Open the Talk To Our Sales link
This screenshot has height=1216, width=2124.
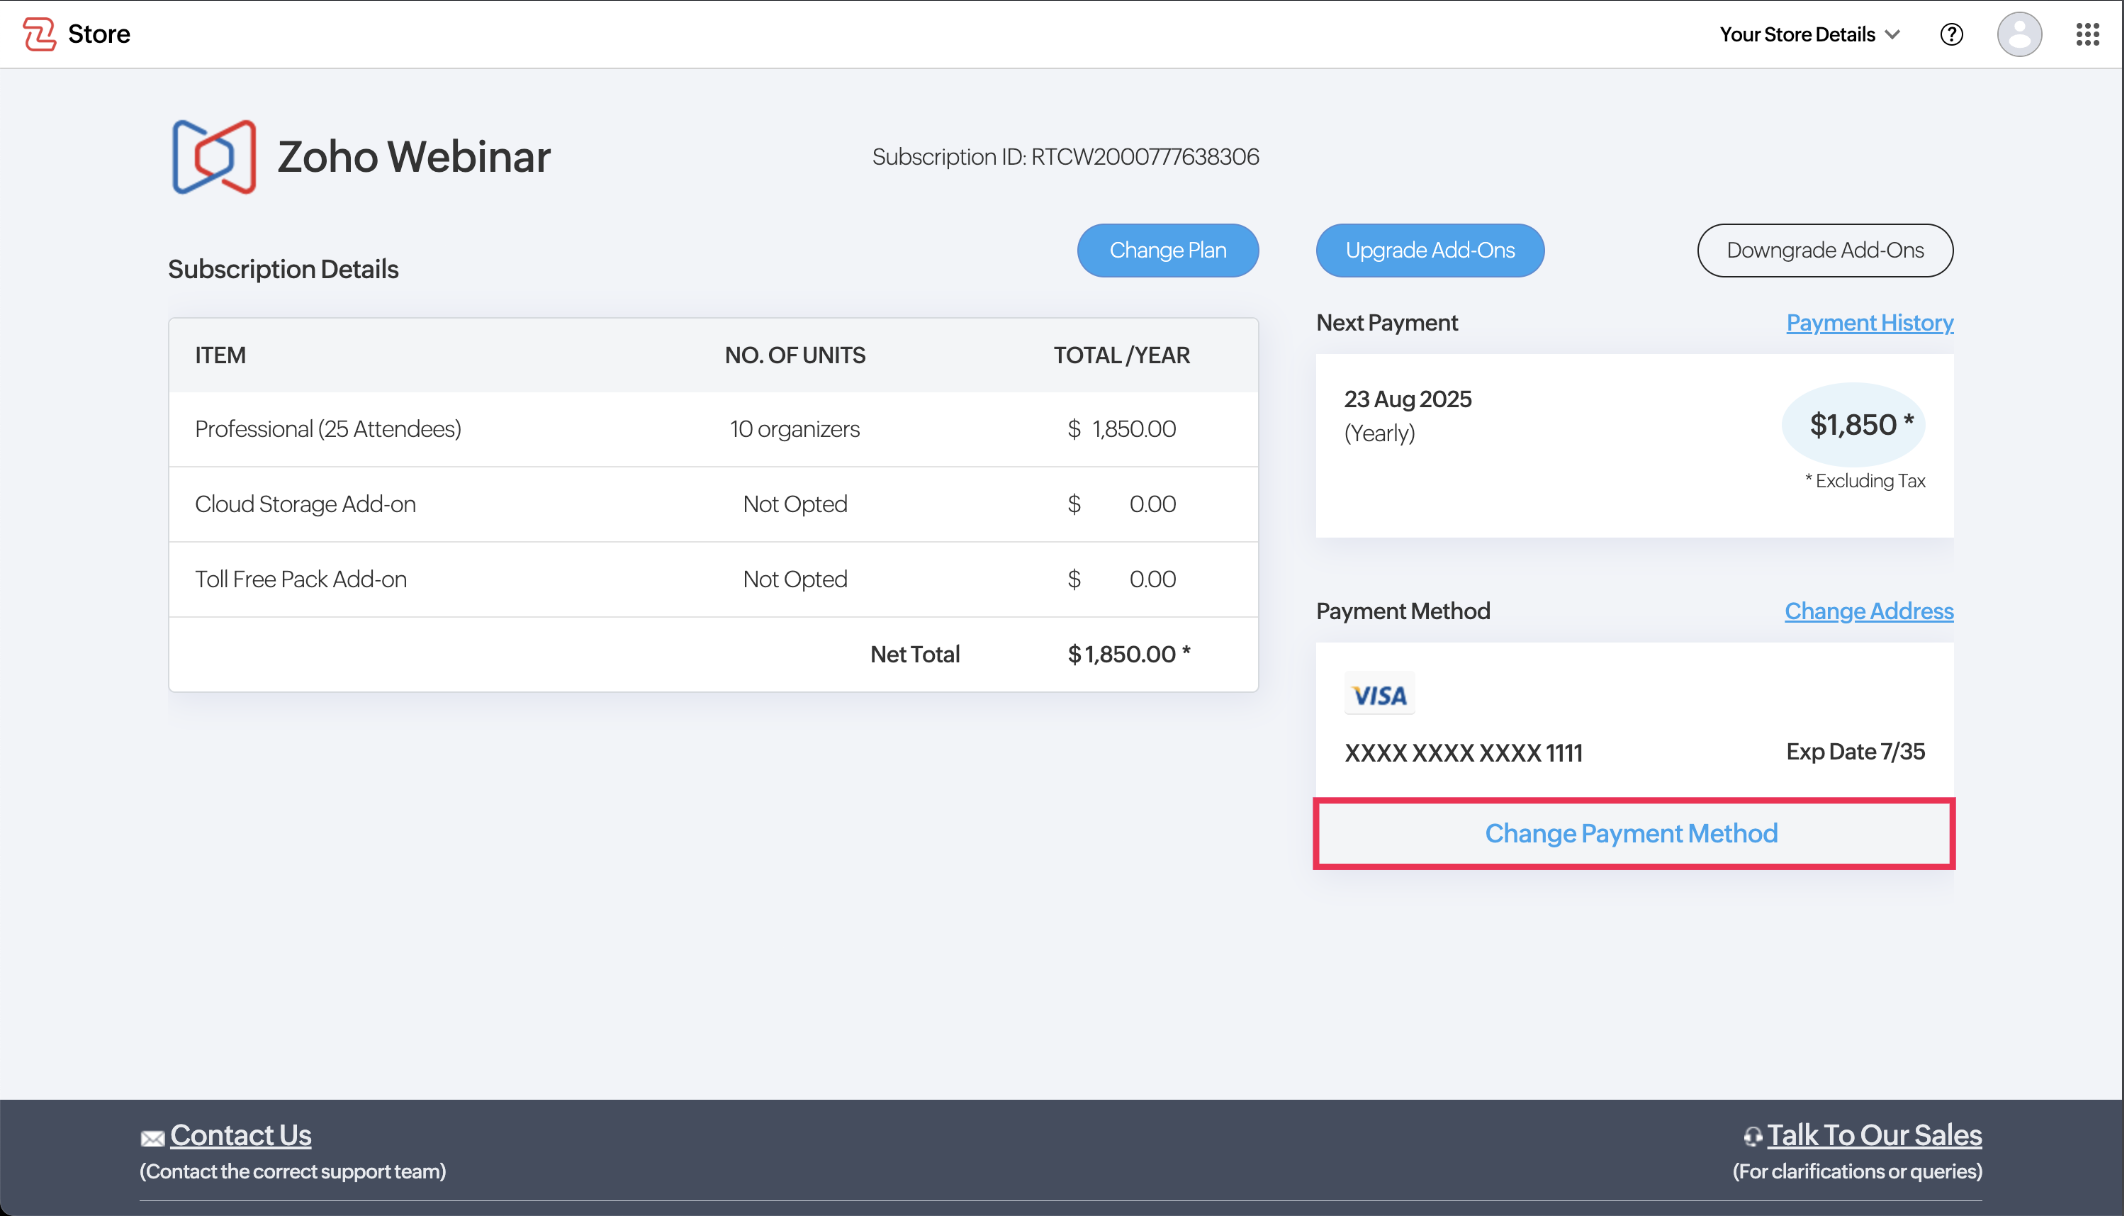(x=1874, y=1135)
